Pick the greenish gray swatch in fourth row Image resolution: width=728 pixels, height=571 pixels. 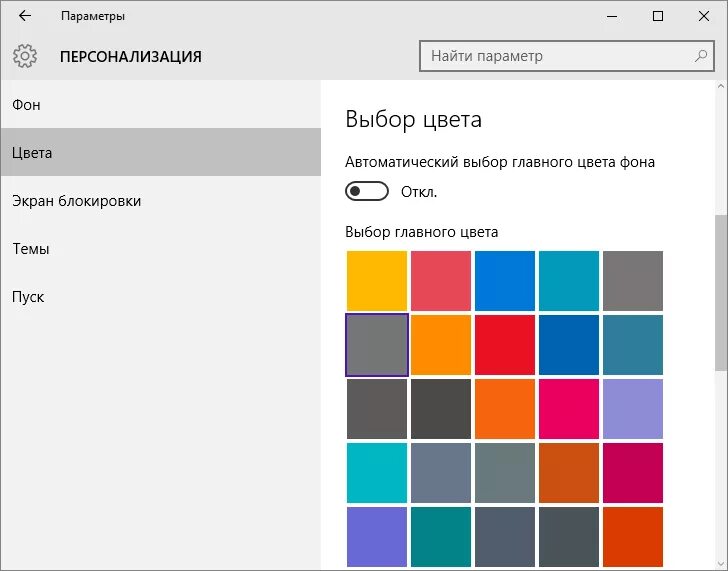pos(505,473)
